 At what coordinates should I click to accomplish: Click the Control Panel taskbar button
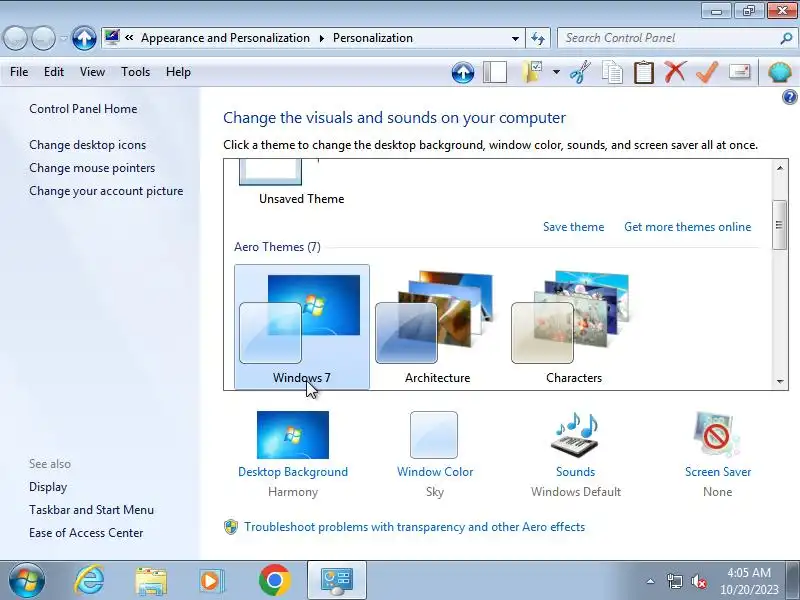(x=337, y=581)
